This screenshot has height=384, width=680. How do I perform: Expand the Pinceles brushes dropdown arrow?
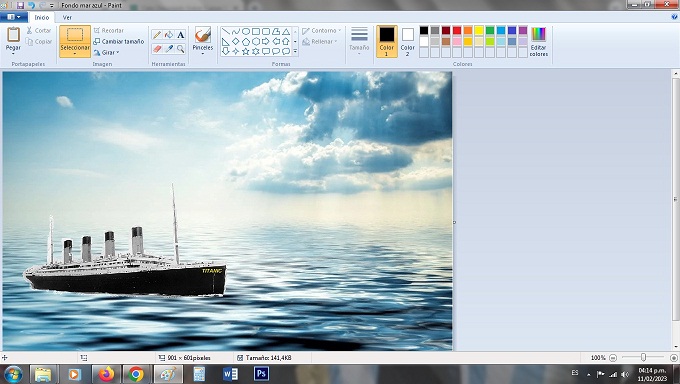203,54
